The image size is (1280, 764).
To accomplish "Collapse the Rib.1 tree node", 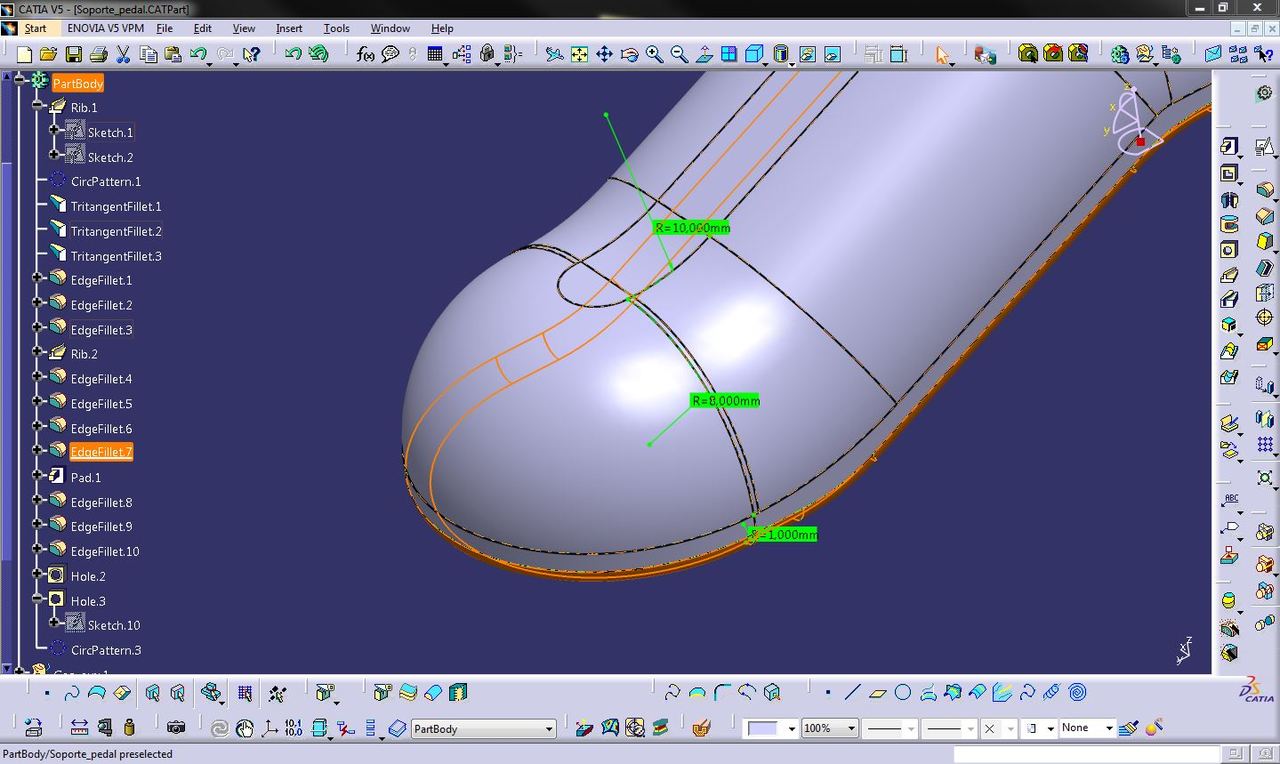I will click(x=38, y=104).
